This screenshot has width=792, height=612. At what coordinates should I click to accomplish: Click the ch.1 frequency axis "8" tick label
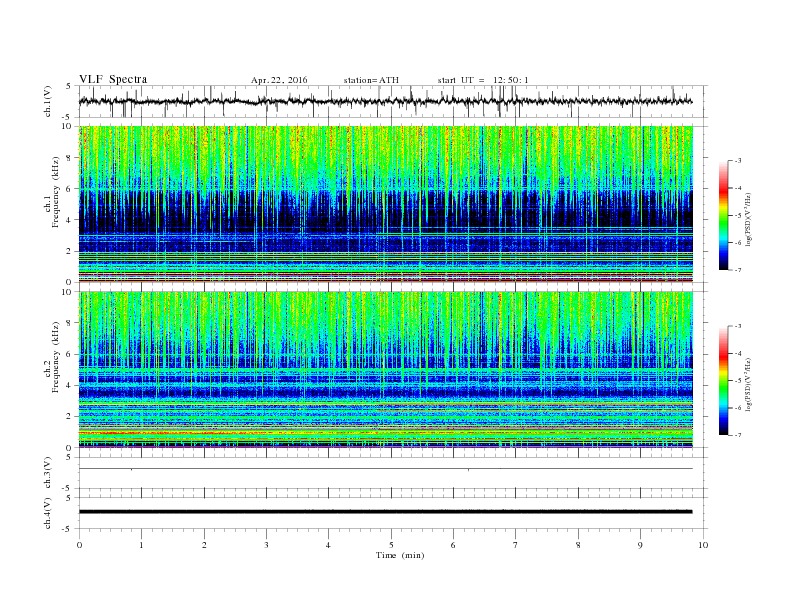[x=70, y=158]
